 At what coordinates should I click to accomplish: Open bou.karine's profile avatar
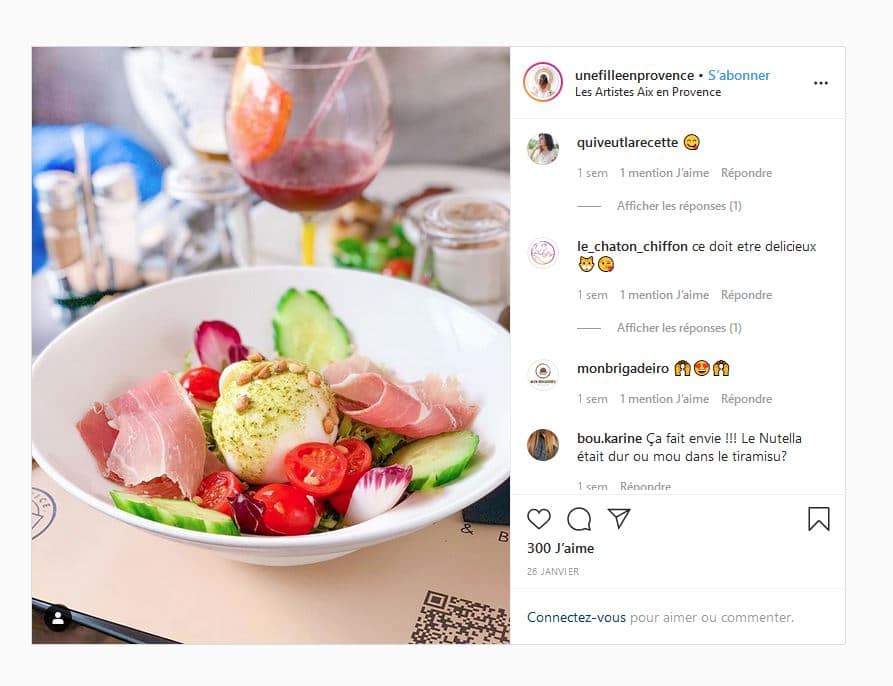pos(543,445)
